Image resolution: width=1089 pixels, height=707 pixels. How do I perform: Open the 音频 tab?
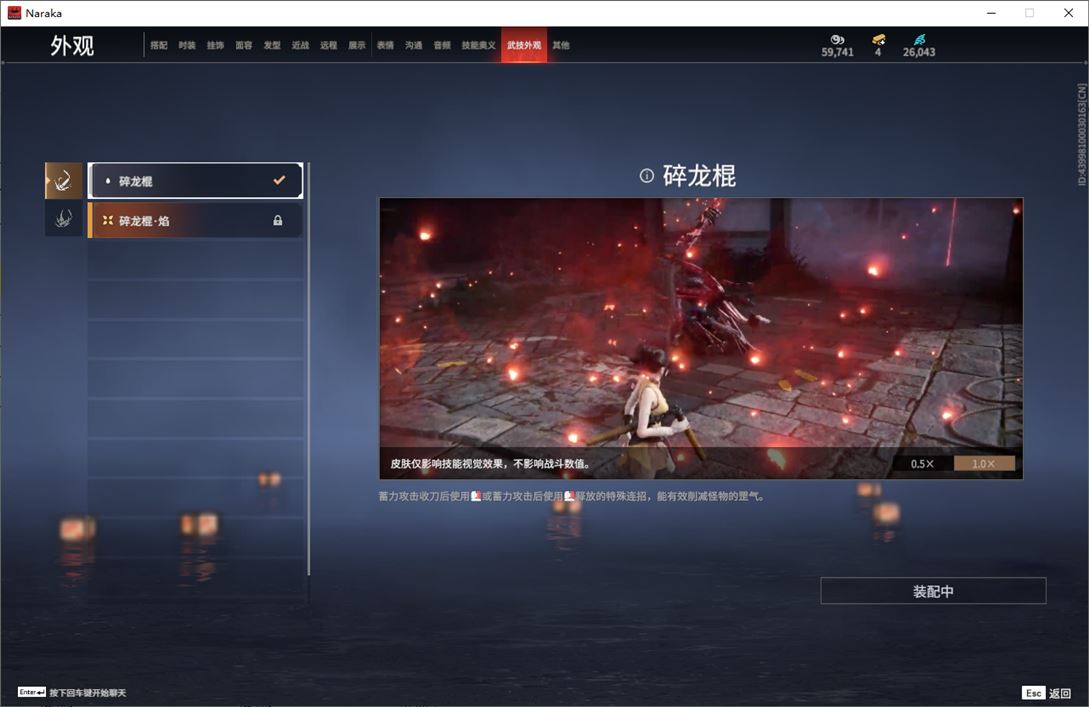442,45
